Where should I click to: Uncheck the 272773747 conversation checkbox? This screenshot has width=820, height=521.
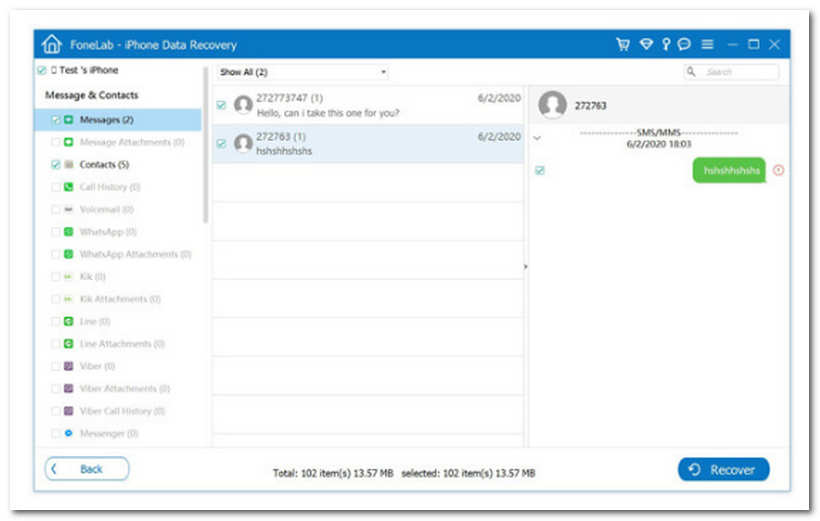coord(221,105)
